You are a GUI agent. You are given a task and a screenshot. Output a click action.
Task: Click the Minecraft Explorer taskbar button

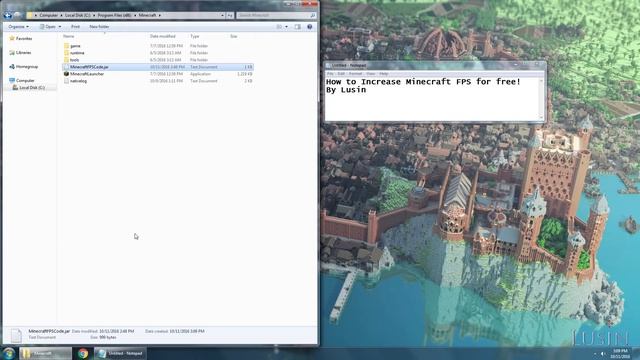[x=45, y=353]
